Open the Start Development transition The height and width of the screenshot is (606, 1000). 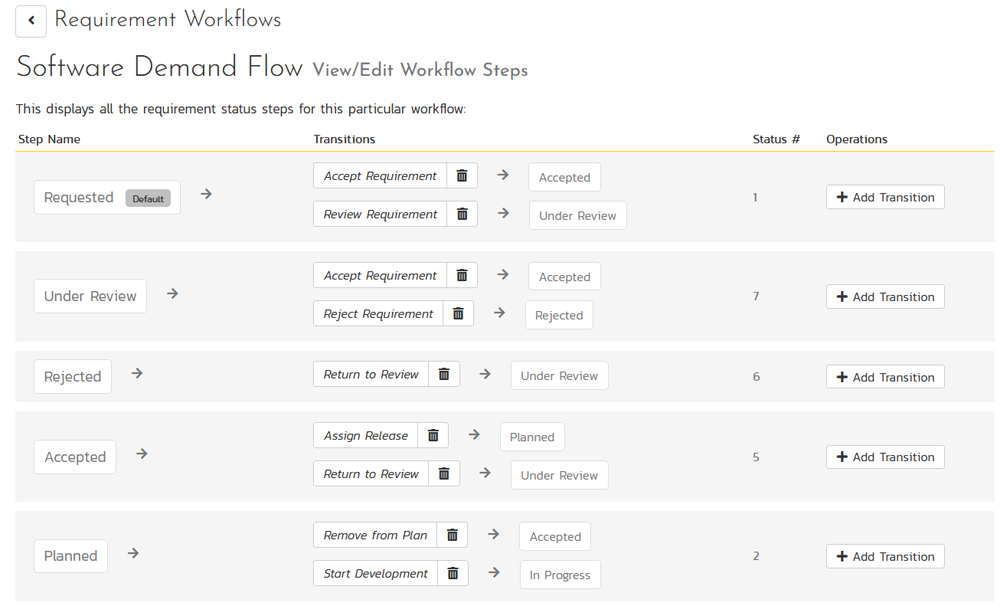(x=375, y=574)
